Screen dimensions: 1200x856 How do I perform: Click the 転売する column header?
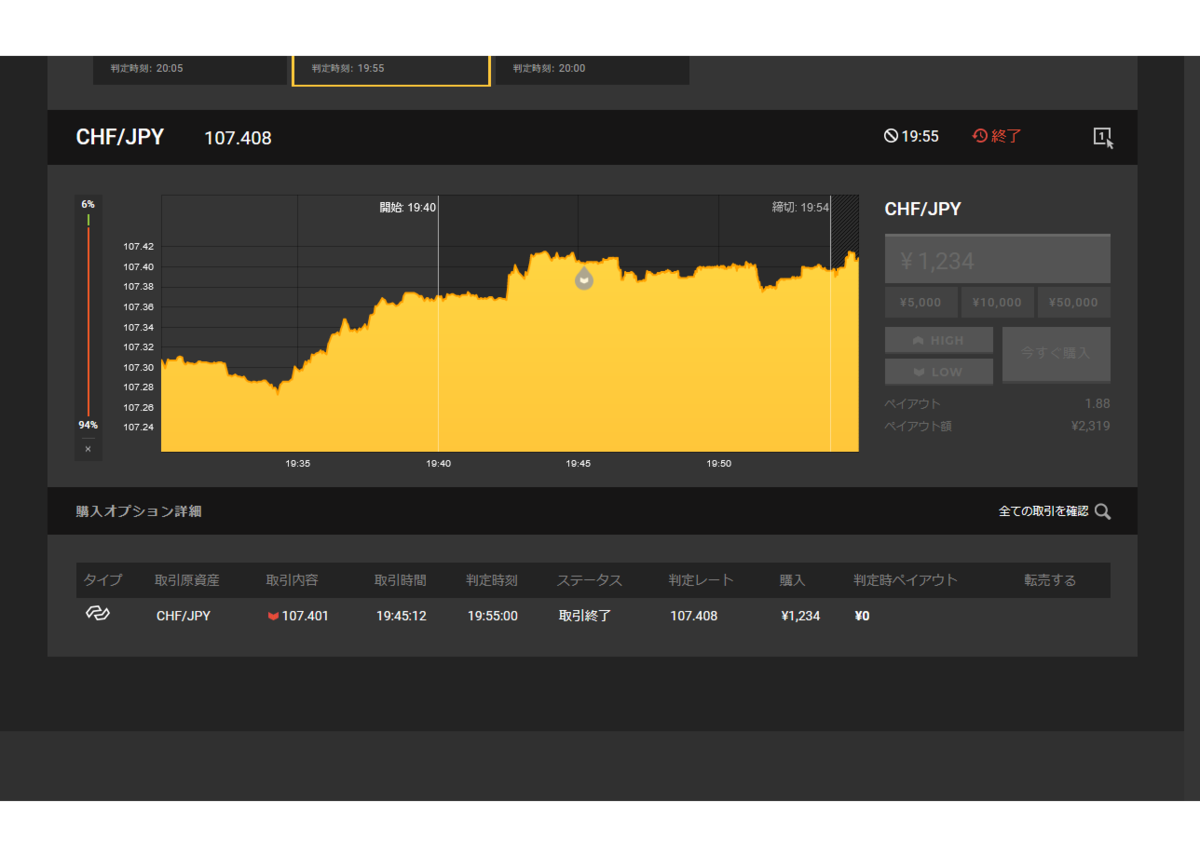[x=1050, y=580]
